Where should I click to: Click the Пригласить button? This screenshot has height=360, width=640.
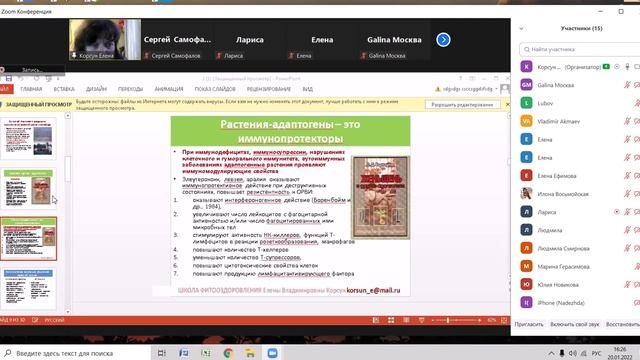click(x=529, y=324)
